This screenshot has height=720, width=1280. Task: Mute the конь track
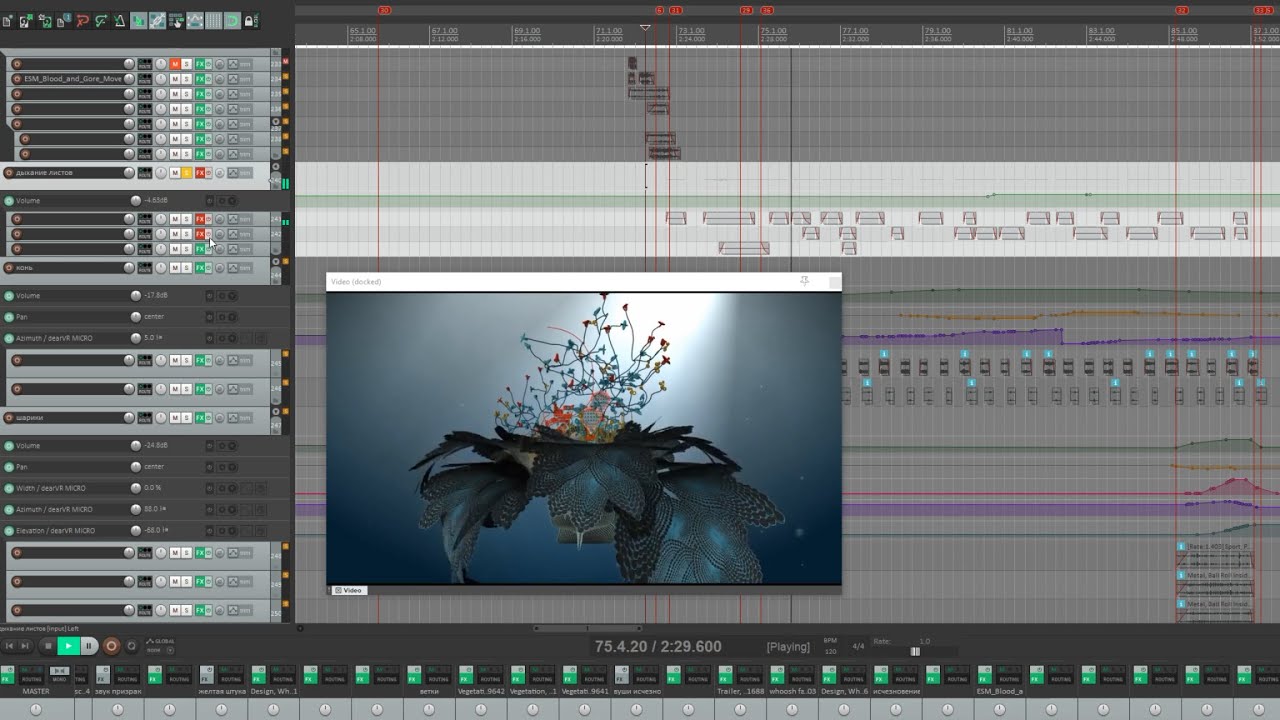pos(175,268)
